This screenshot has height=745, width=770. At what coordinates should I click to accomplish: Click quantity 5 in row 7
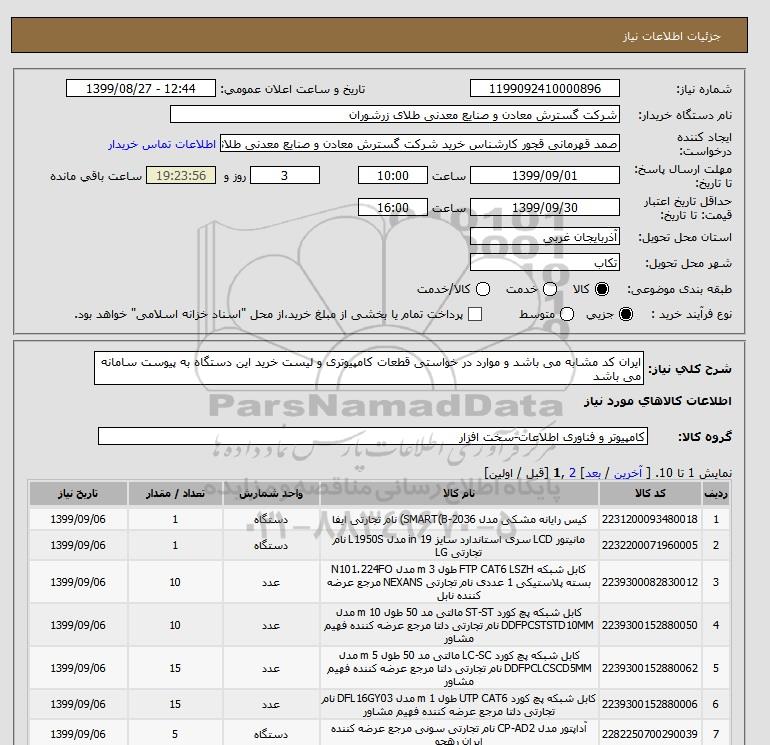175,734
